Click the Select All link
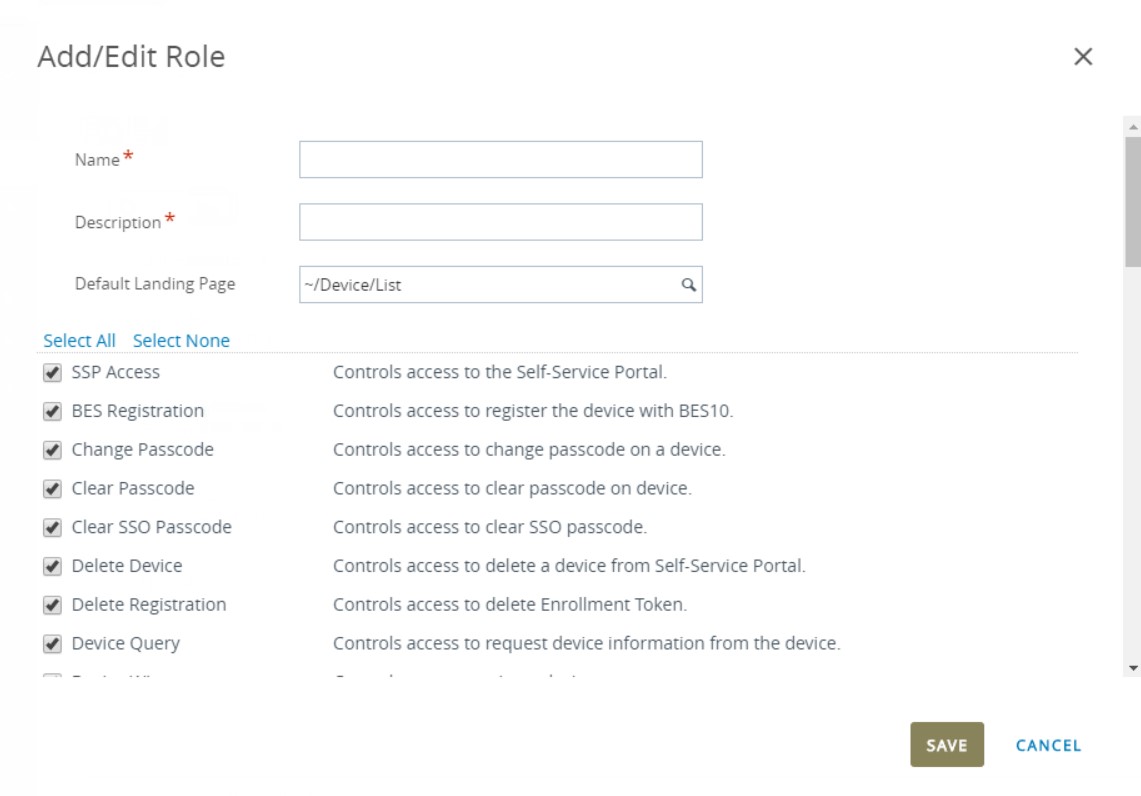This screenshot has height=796, width=1141. (79, 341)
